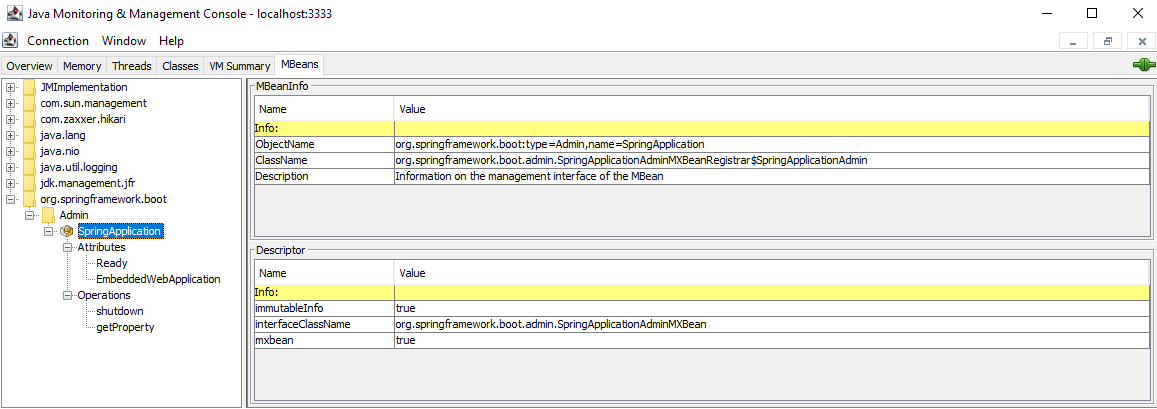
Task: Click the SpringApplication MBean bean icon
Action: tap(67, 231)
